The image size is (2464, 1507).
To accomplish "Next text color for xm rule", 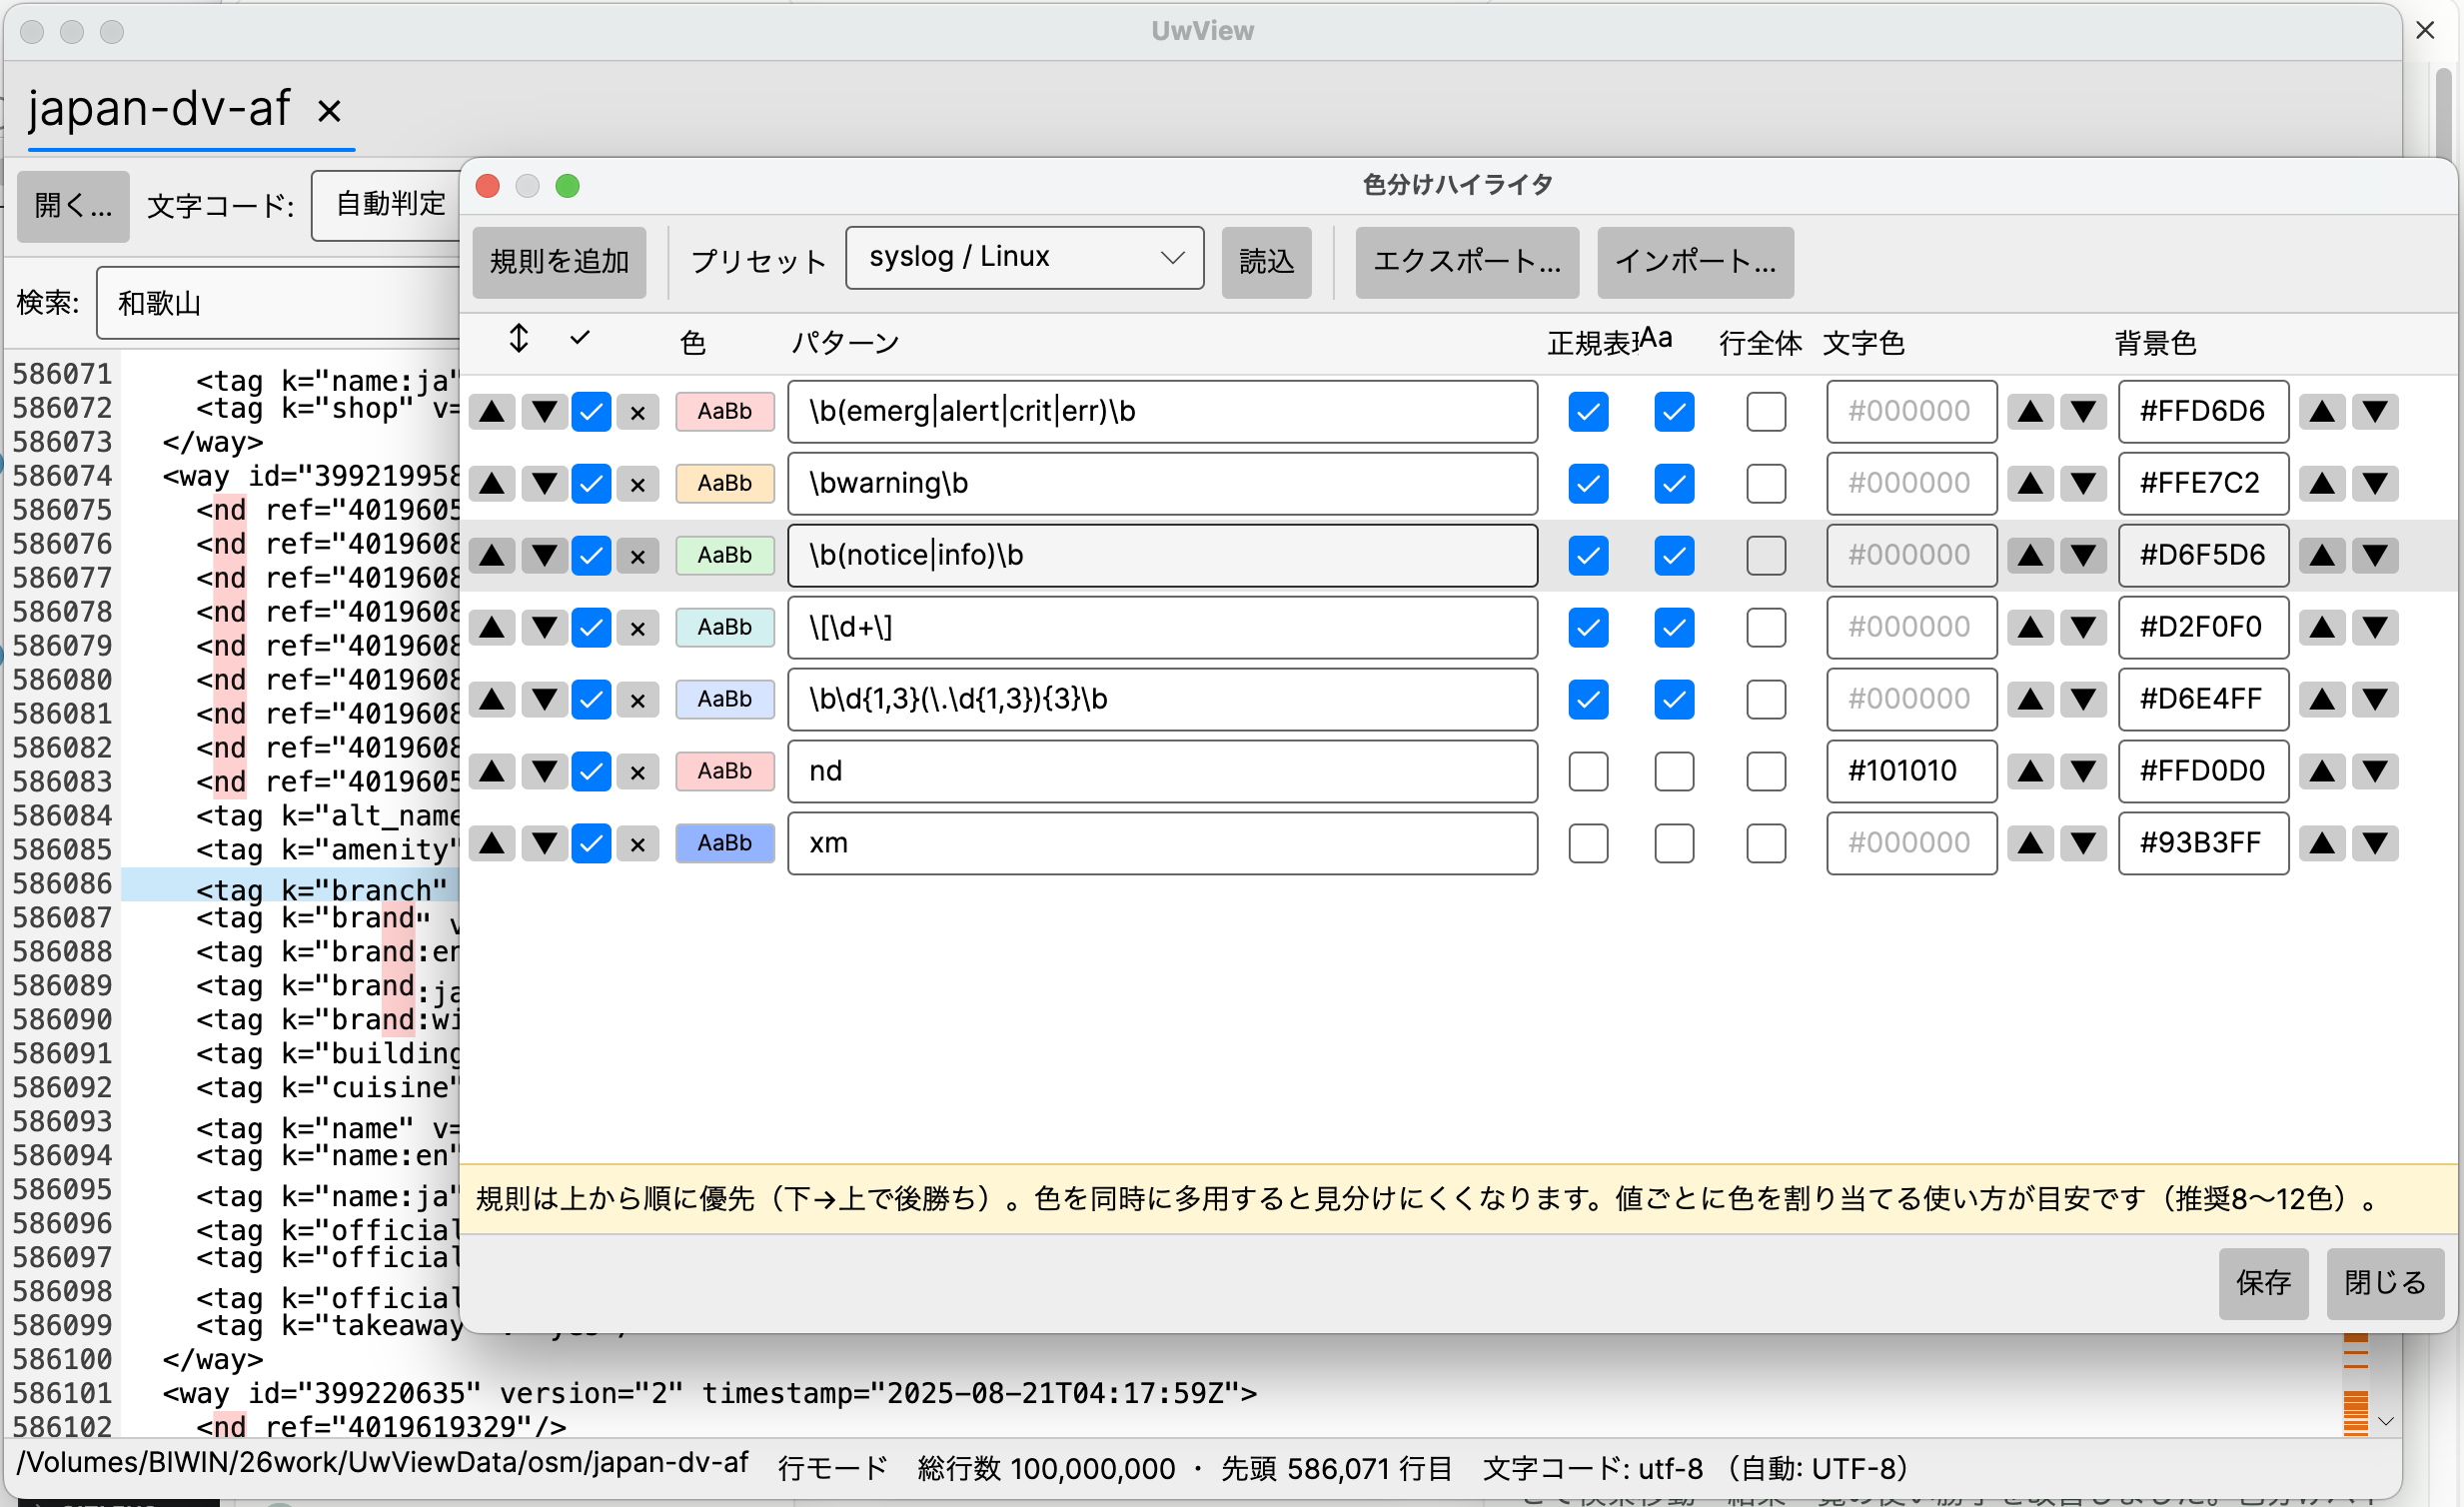I will (x=2083, y=844).
